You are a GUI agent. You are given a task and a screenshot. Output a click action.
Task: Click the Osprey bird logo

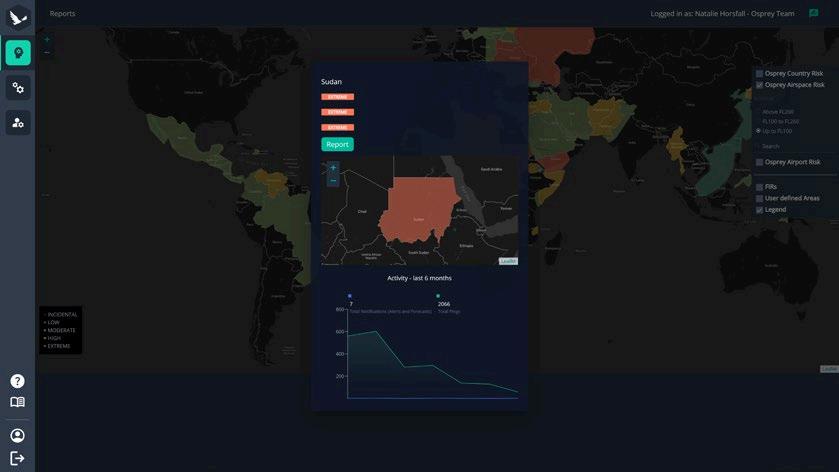pos(18,18)
